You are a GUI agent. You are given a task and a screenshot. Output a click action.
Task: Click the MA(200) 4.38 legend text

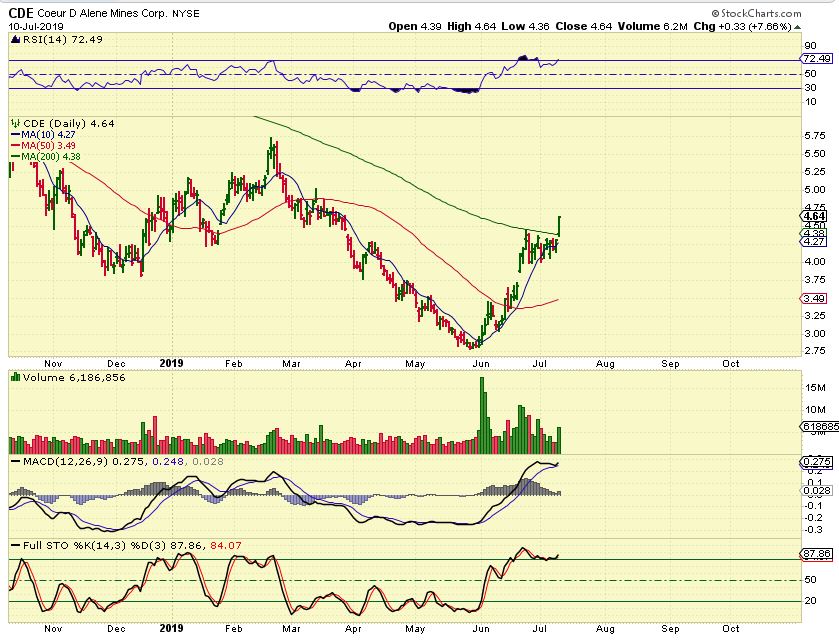coord(51,156)
